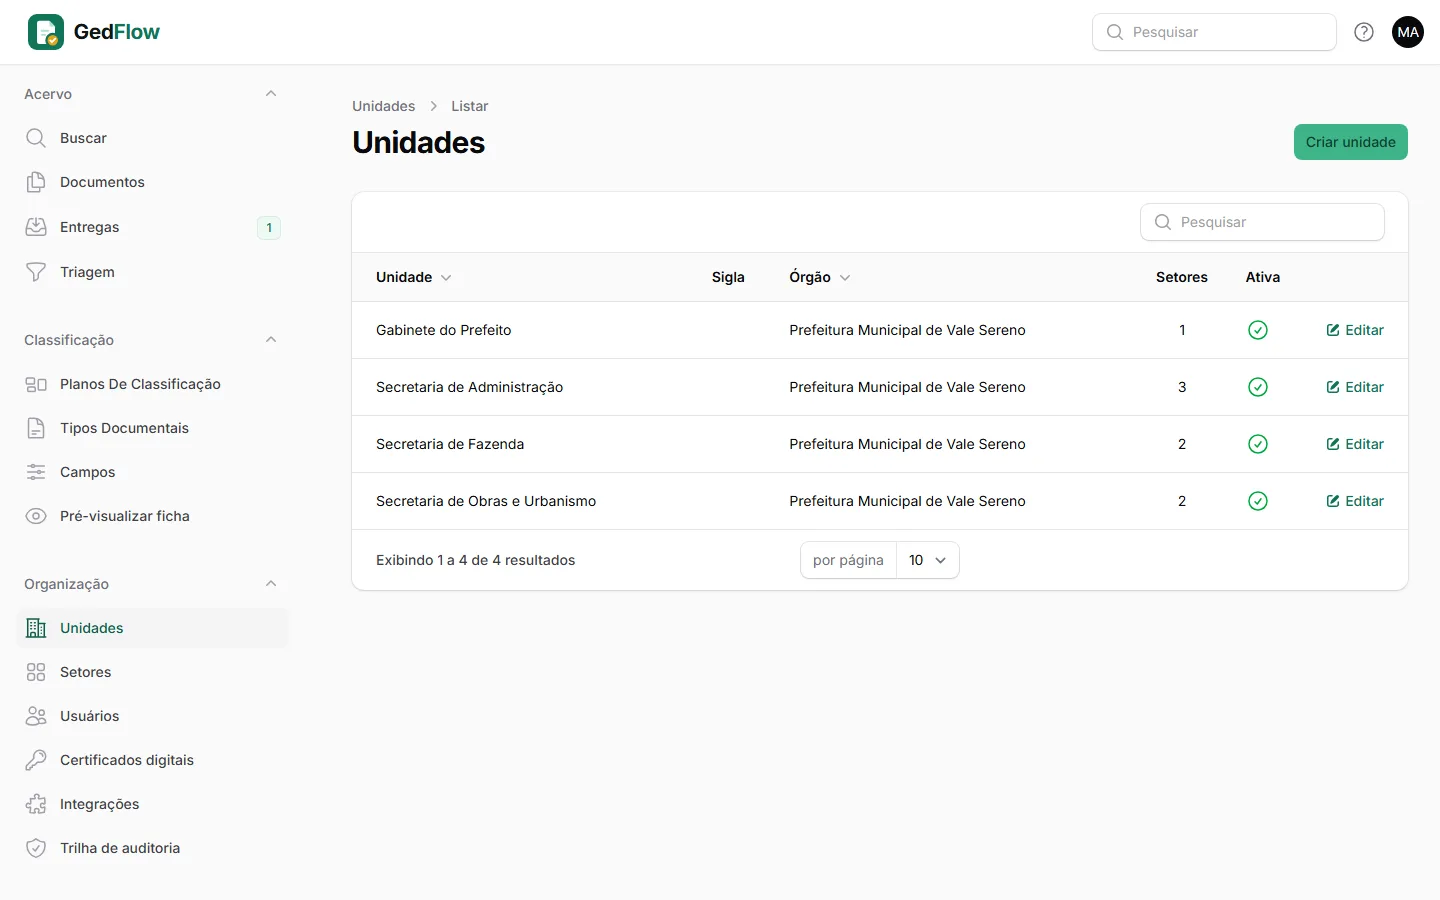This screenshot has width=1440, height=900.
Task: Open Documentos from the sidebar menu
Action: tap(153, 182)
